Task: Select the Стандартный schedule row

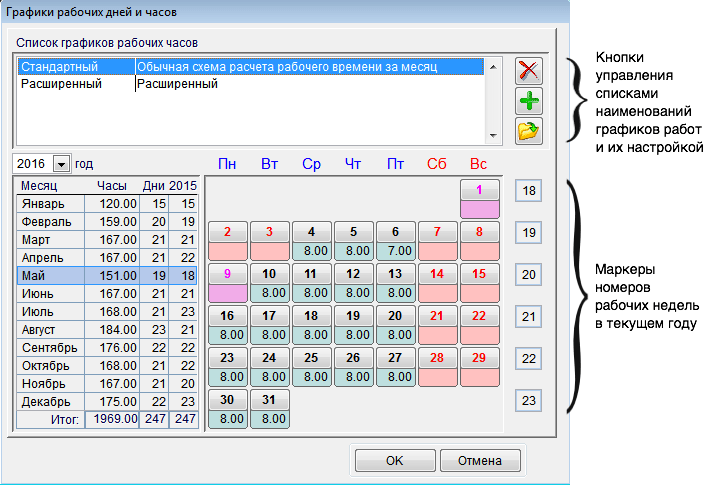Action: [x=250, y=67]
